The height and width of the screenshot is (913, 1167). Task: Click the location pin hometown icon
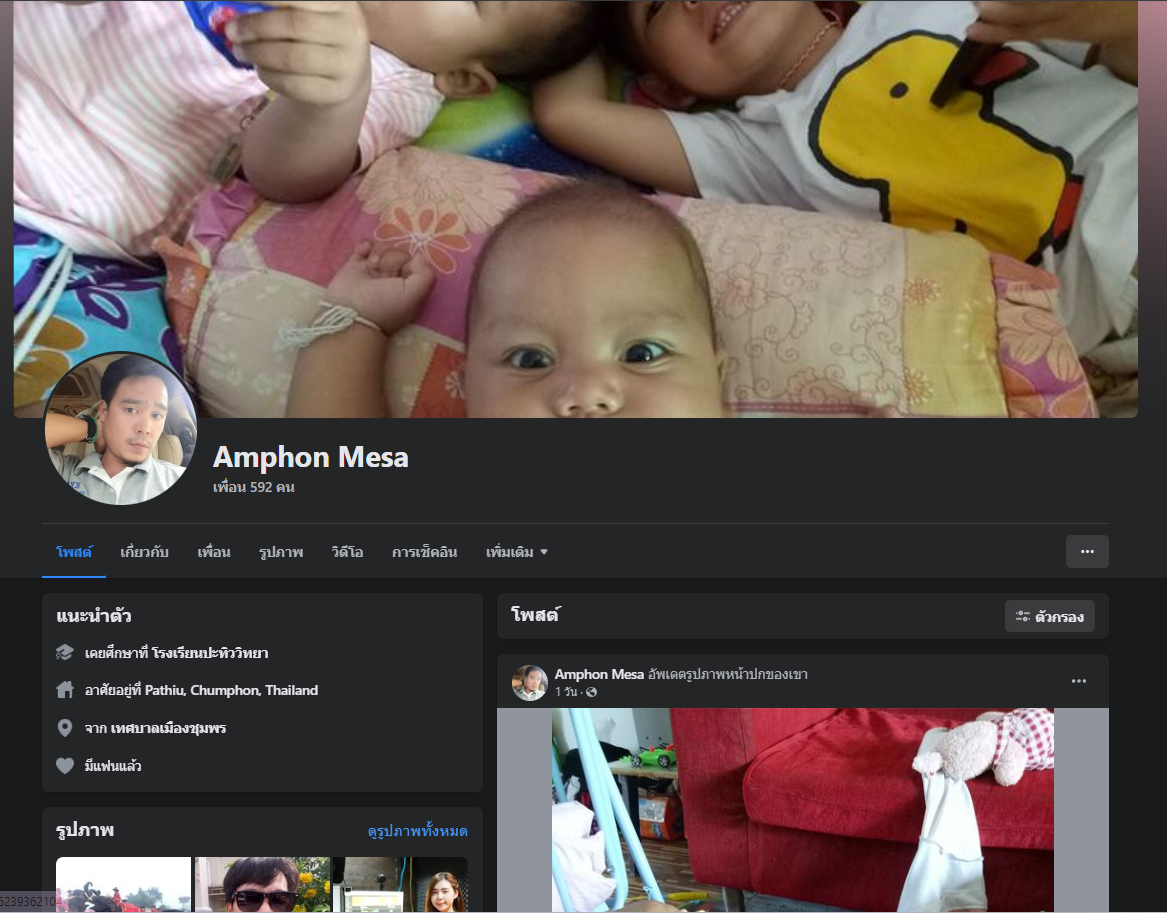(x=65, y=728)
